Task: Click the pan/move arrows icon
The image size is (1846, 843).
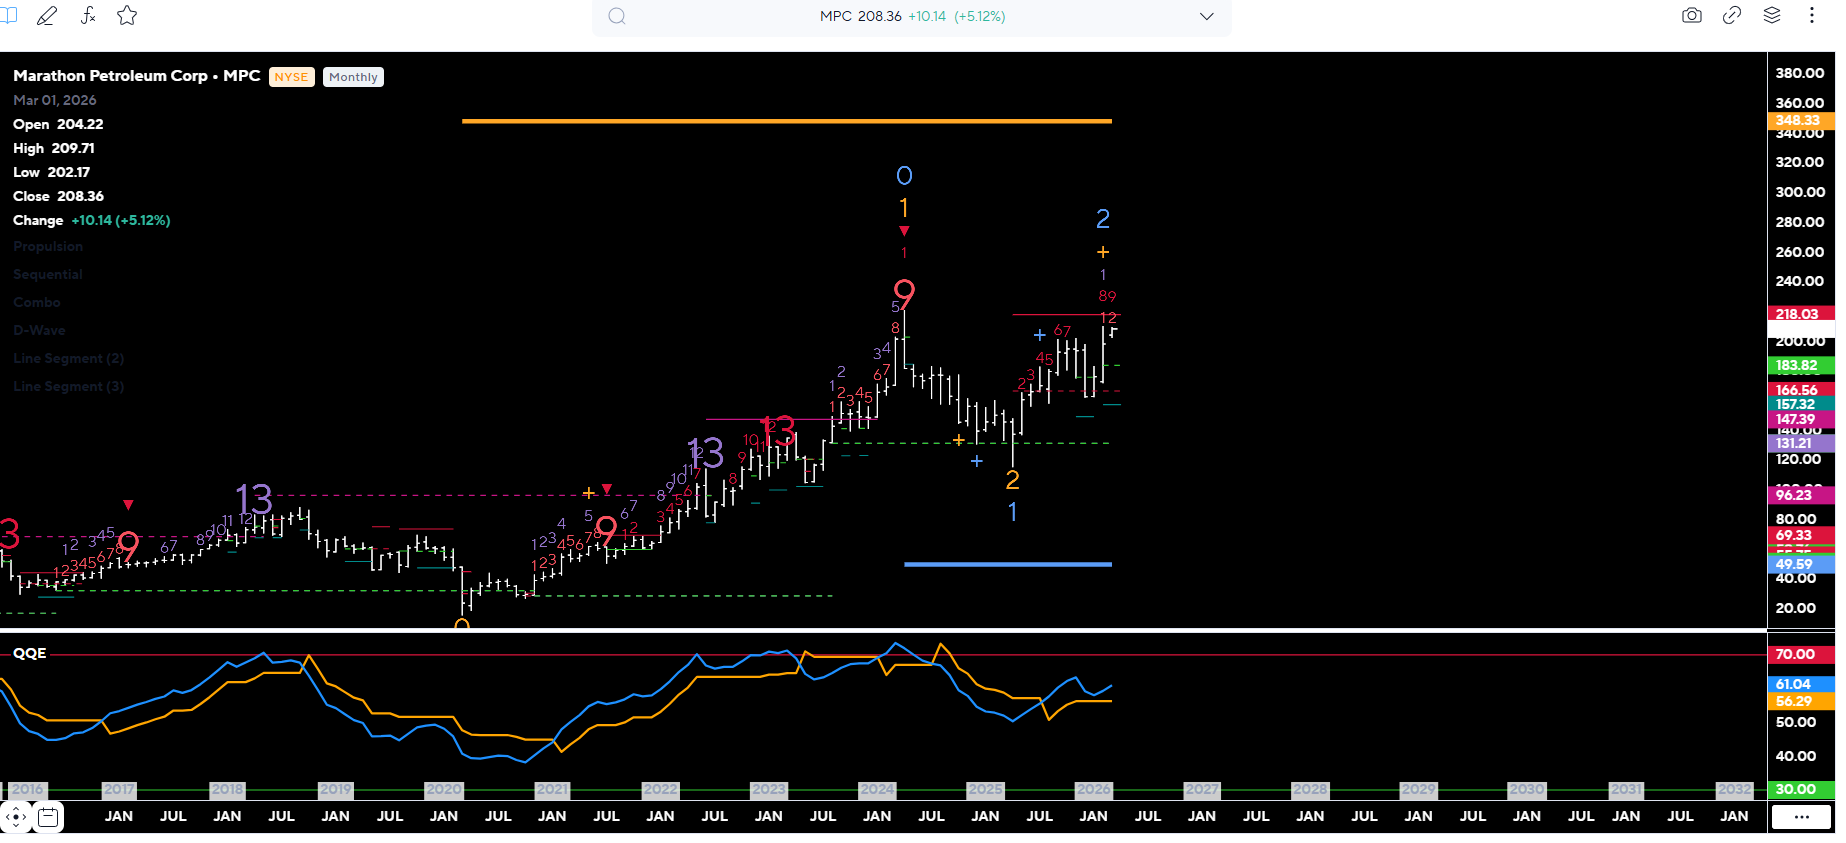Action: tap(16, 818)
